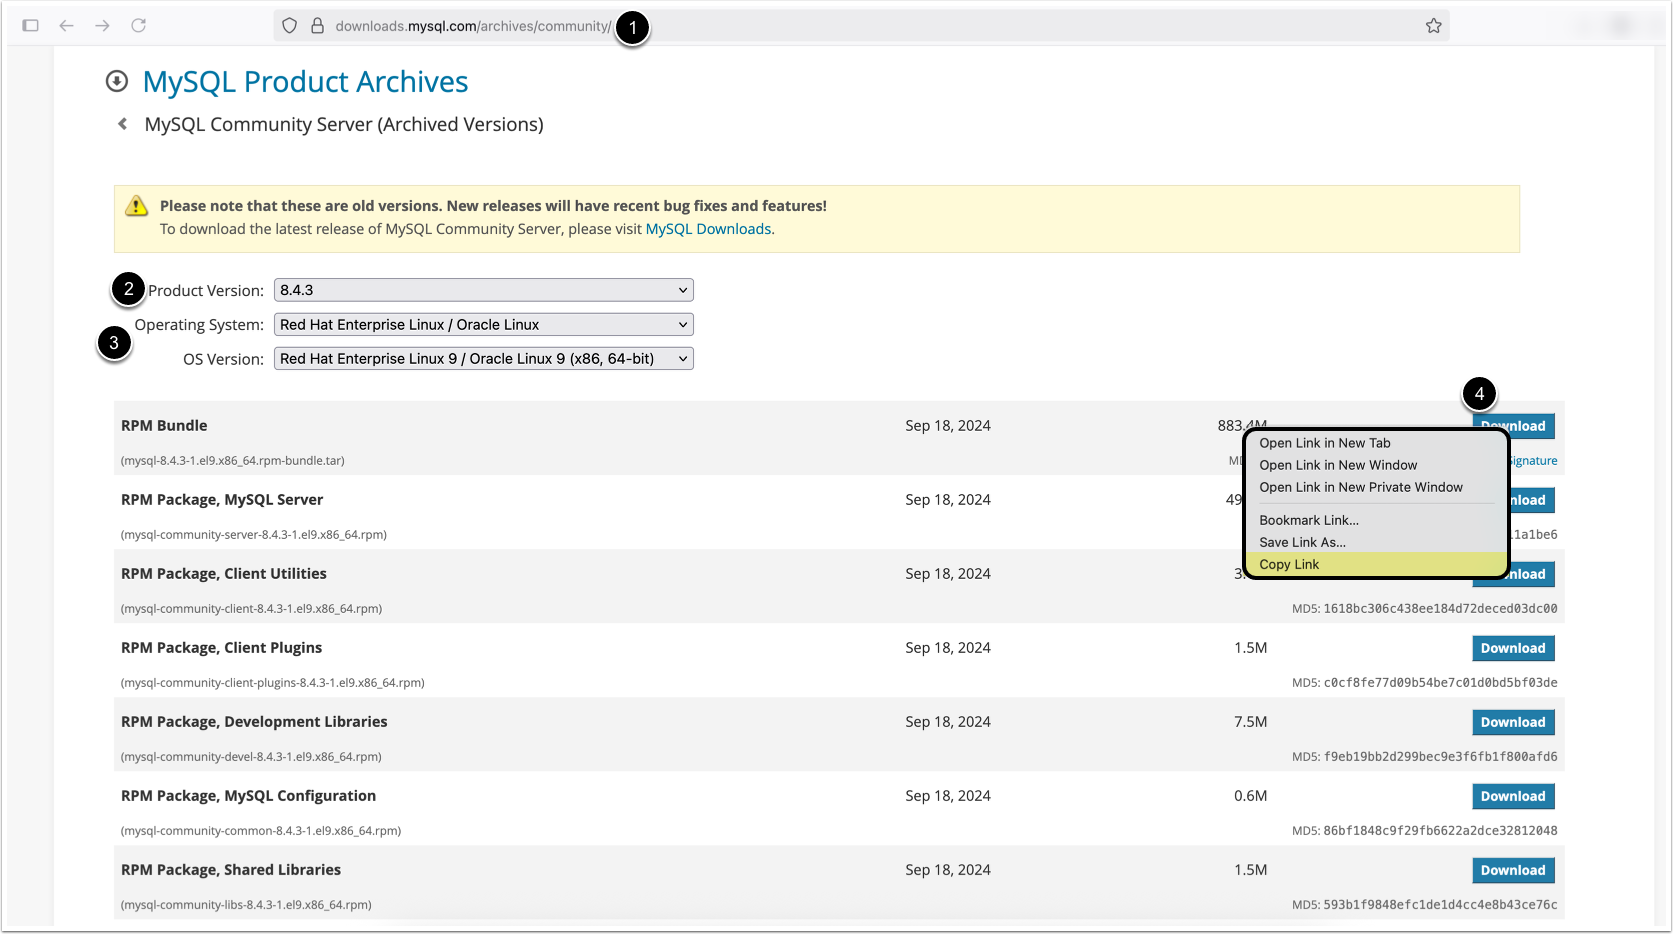The image size is (1673, 934).
Task: Toggle the browser sidebar panel icon
Action: coord(31,26)
